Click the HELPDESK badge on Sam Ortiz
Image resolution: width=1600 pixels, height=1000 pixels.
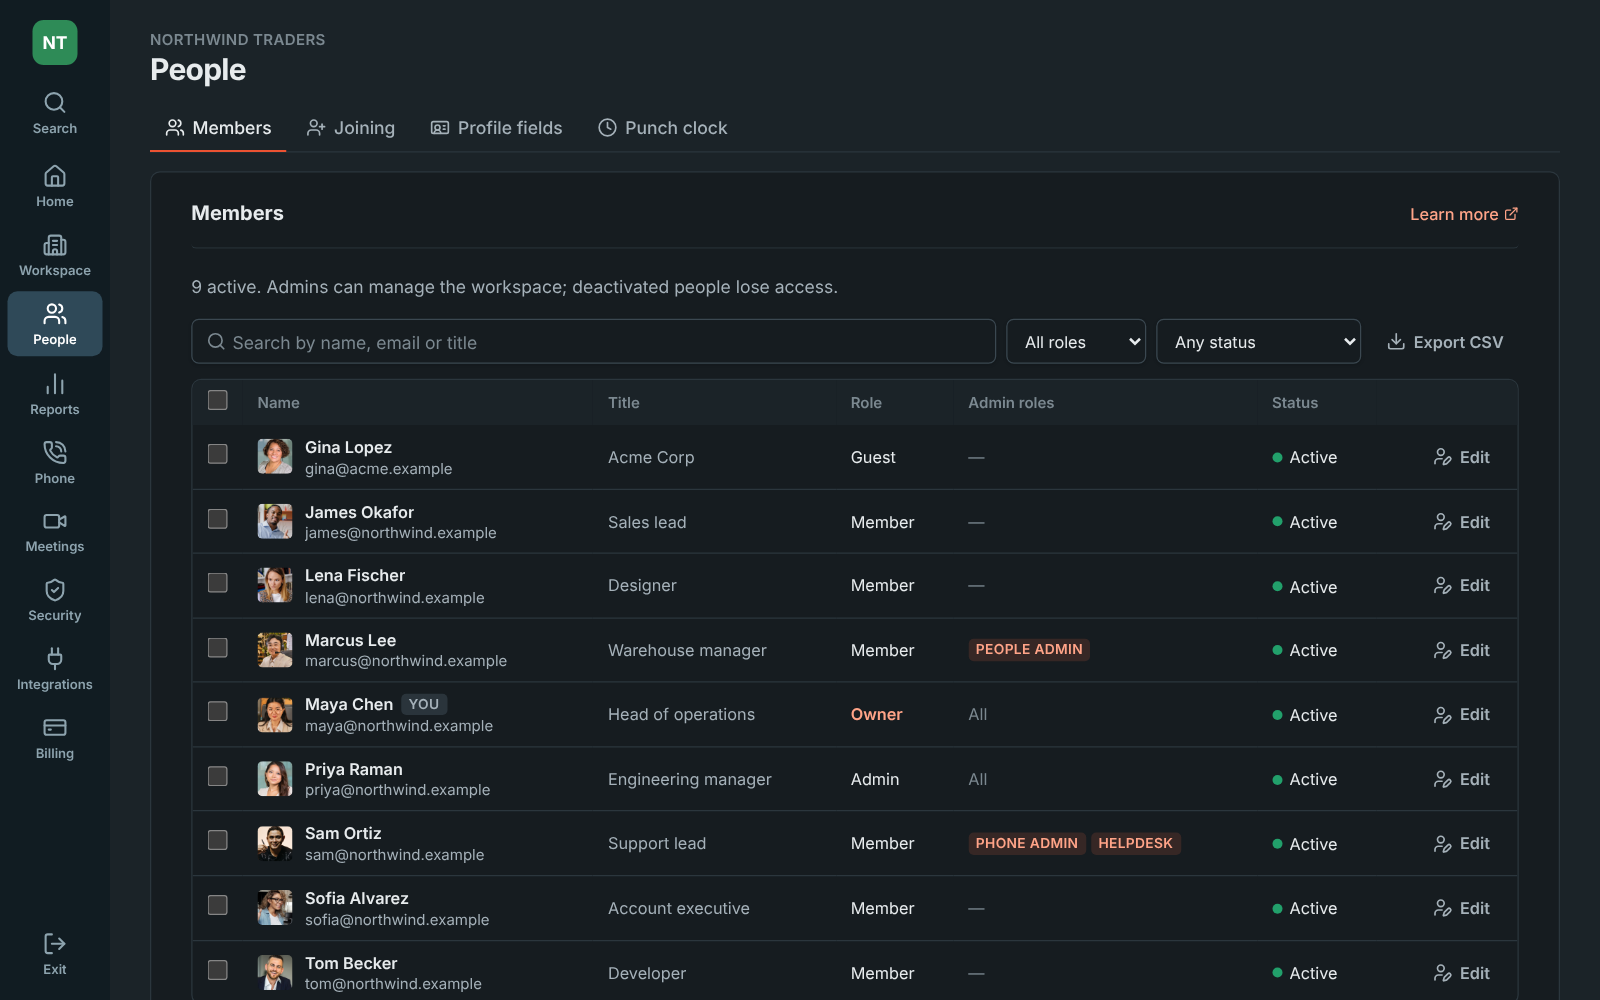point(1136,843)
